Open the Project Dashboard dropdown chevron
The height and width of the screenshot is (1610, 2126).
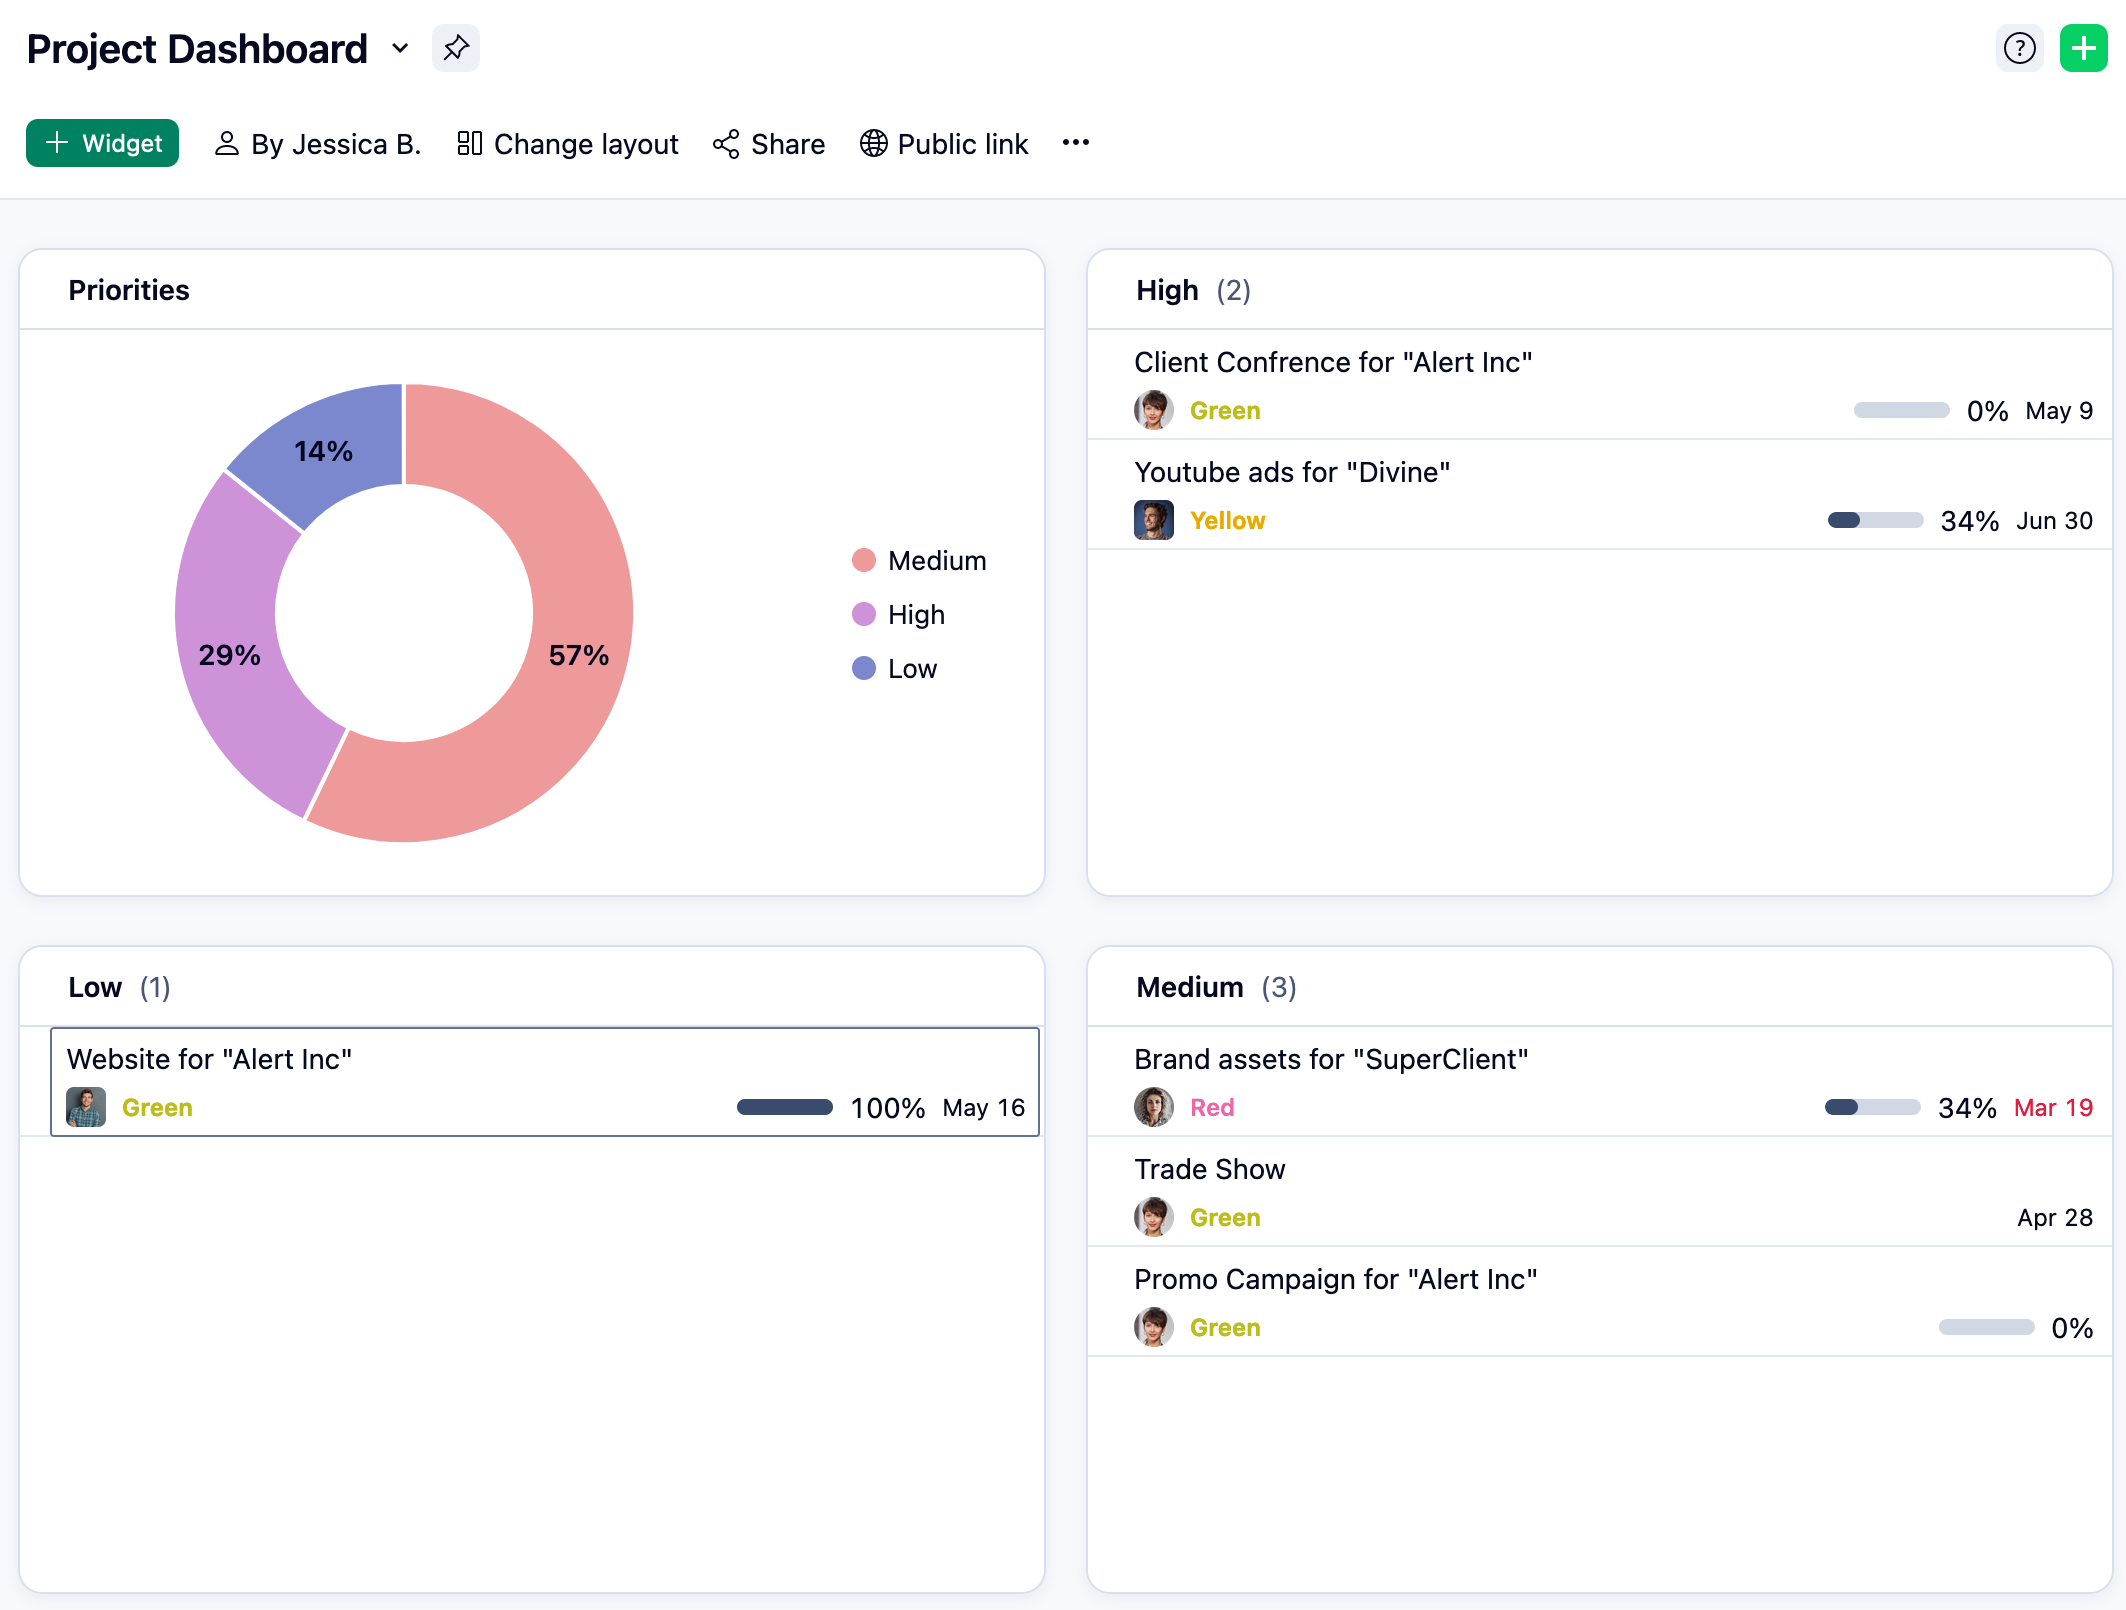click(400, 48)
